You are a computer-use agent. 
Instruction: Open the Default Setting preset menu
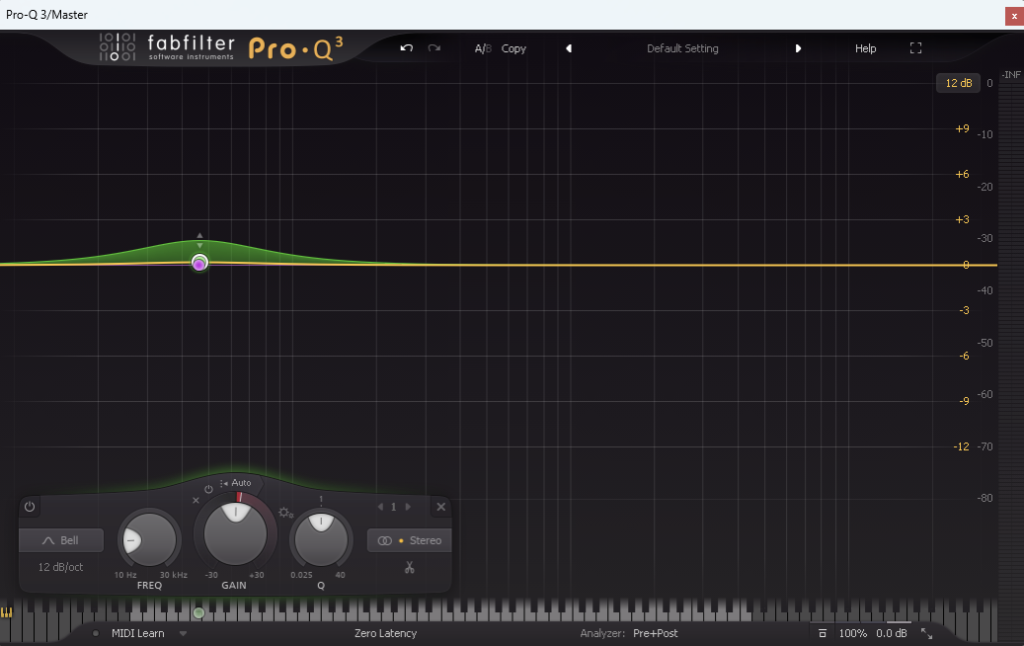(x=682, y=48)
